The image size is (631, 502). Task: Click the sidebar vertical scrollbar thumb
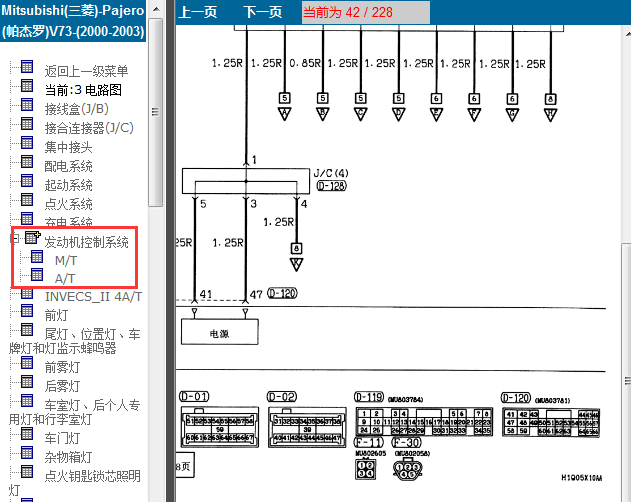[x=156, y=112]
